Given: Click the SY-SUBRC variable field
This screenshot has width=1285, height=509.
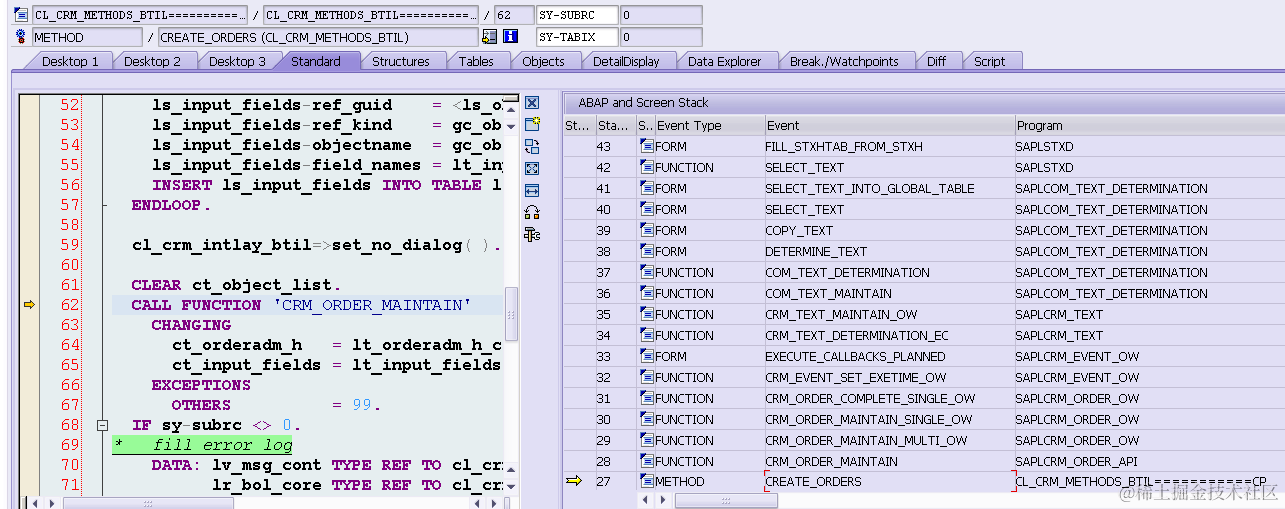Looking at the screenshot, I should (x=576, y=15).
